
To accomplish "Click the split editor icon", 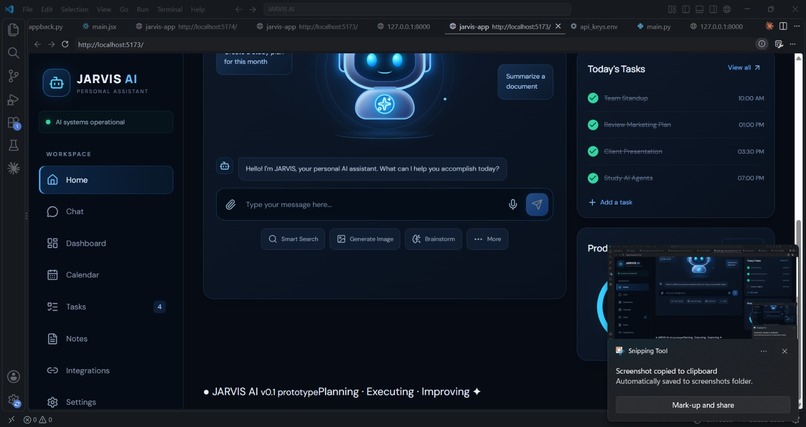I will point(783,26).
